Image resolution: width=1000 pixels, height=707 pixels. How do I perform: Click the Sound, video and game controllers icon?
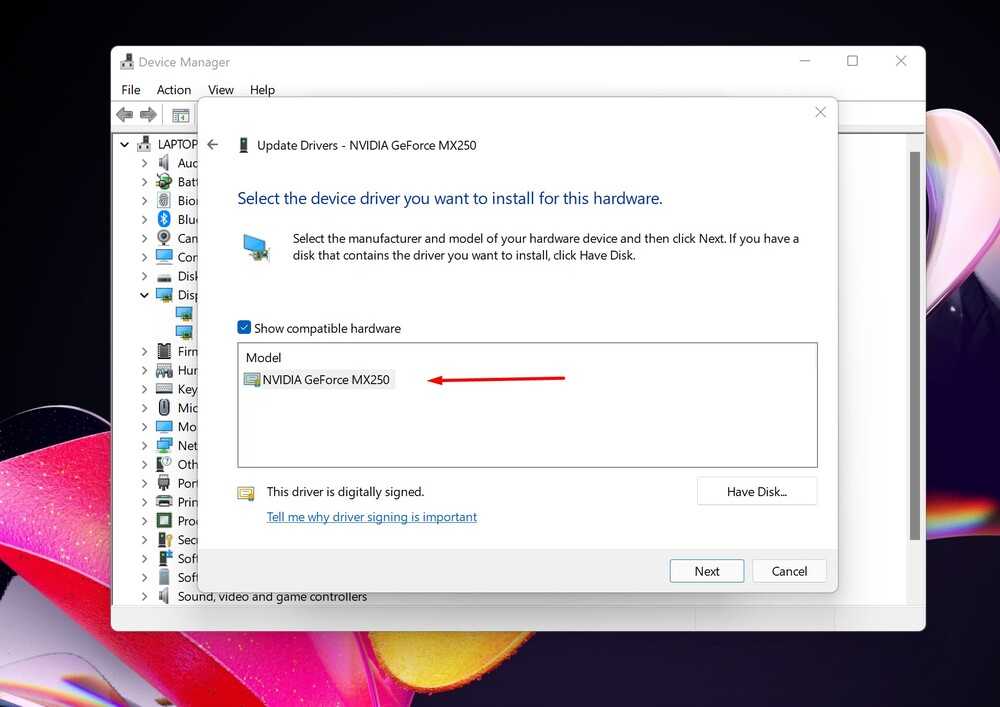(x=164, y=596)
